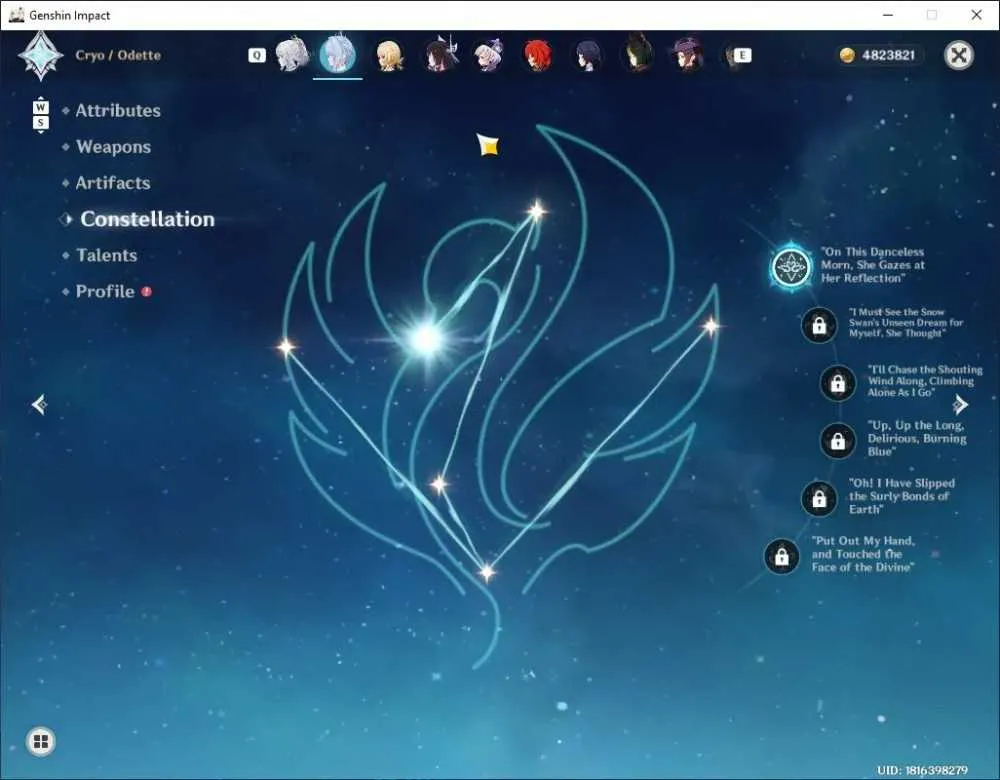This screenshot has height=780, width=1000.
Task: Select the lavender-haired character portrait
Action: click(489, 55)
